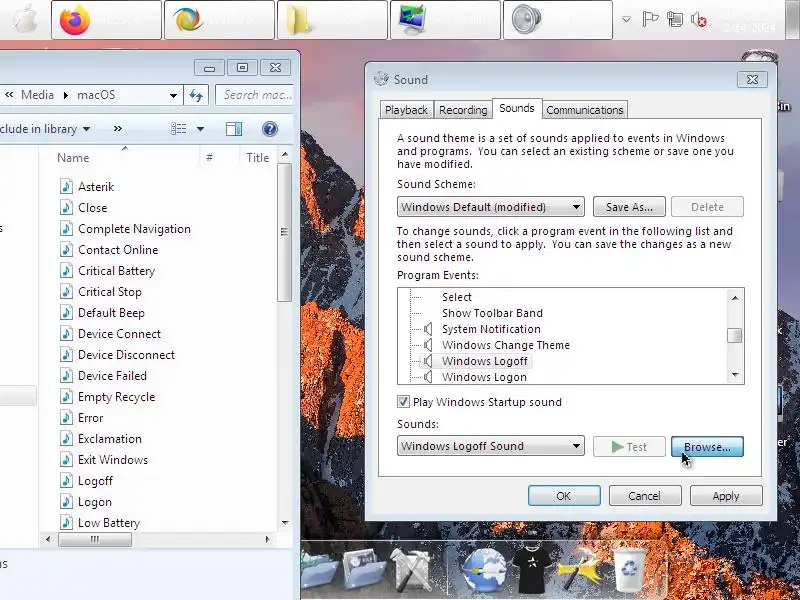The width and height of the screenshot is (800, 600).
Task: Click the Low Battery file's music icon
Action: click(66, 522)
